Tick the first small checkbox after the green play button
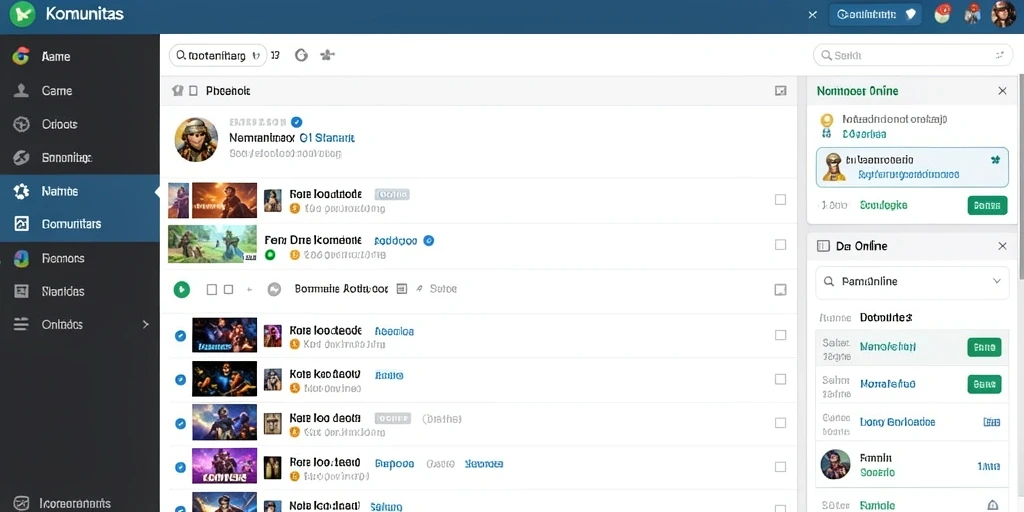 coord(212,289)
